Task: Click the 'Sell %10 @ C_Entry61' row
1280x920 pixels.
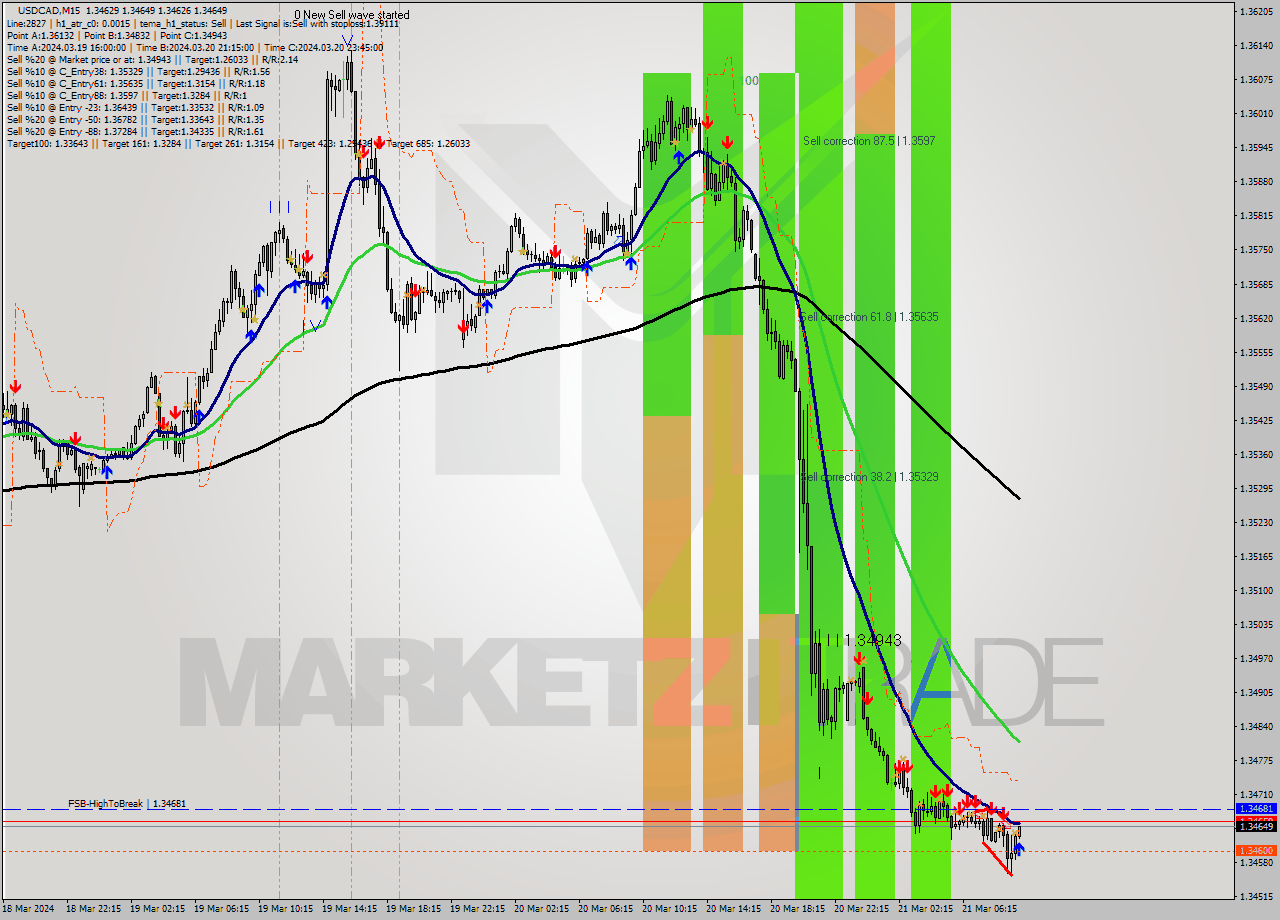Action: tap(135, 83)
